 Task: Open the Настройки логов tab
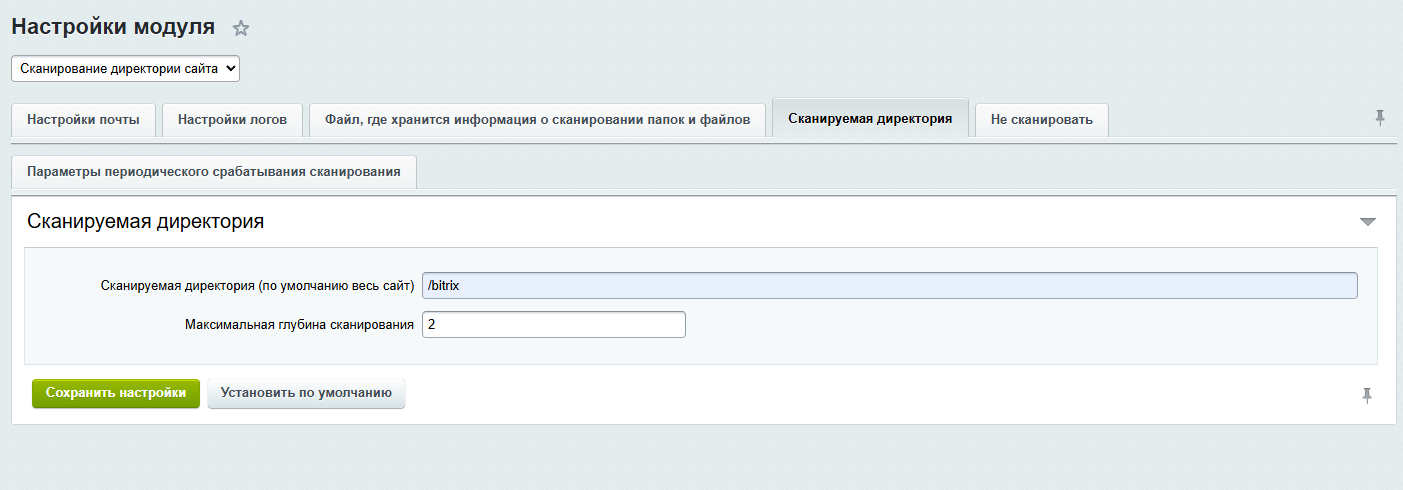coord(232,120)
